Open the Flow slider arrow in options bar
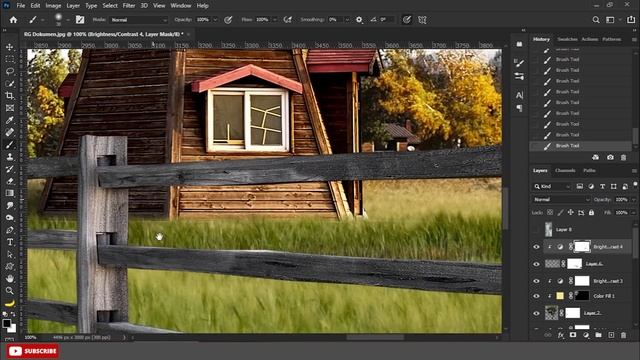 [x=274, y=20]
